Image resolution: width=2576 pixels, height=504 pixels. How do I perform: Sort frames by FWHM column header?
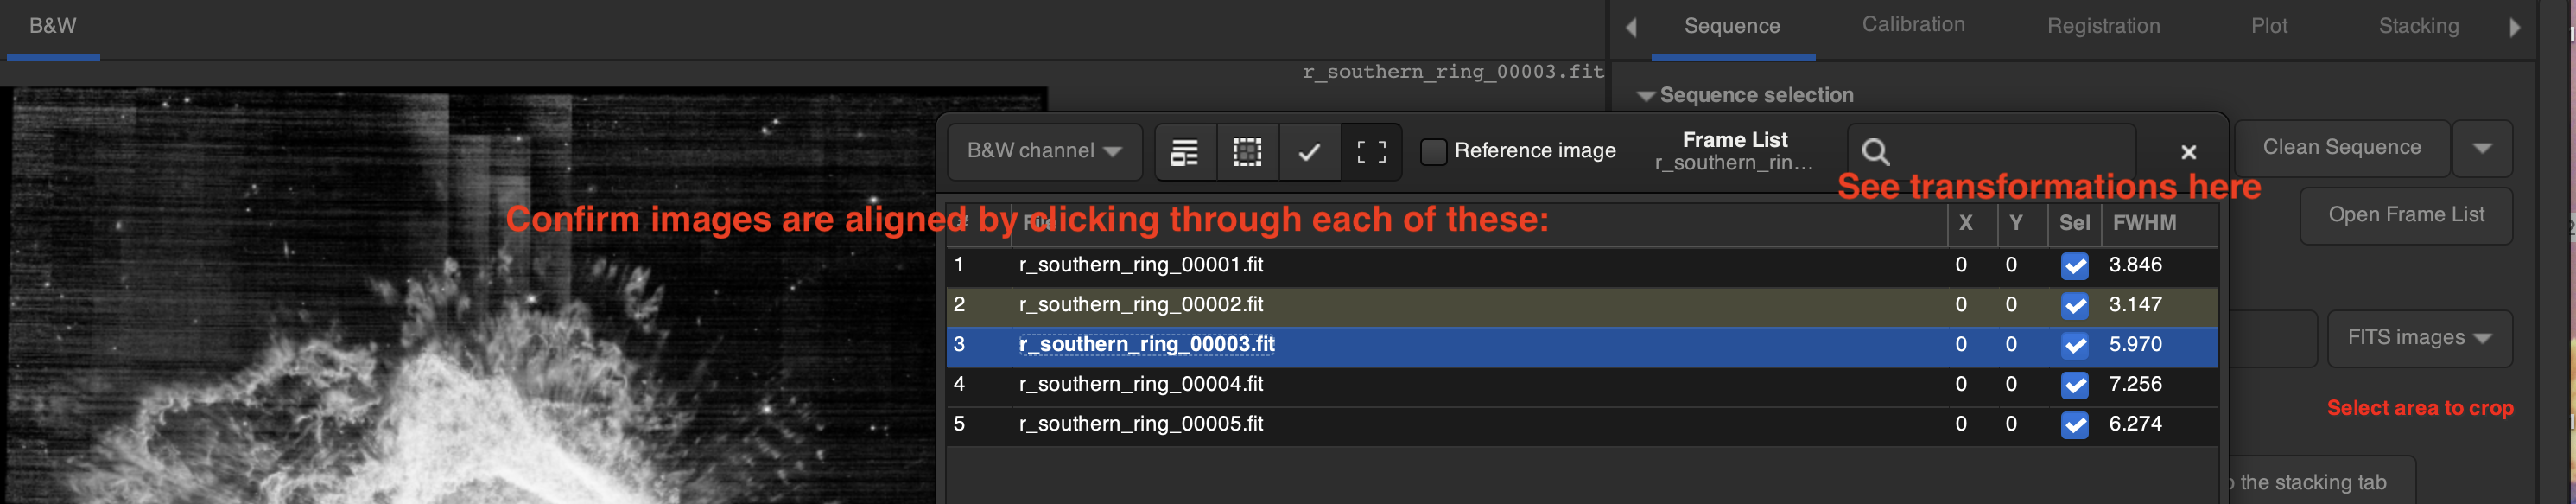[x=2144, y=223]
